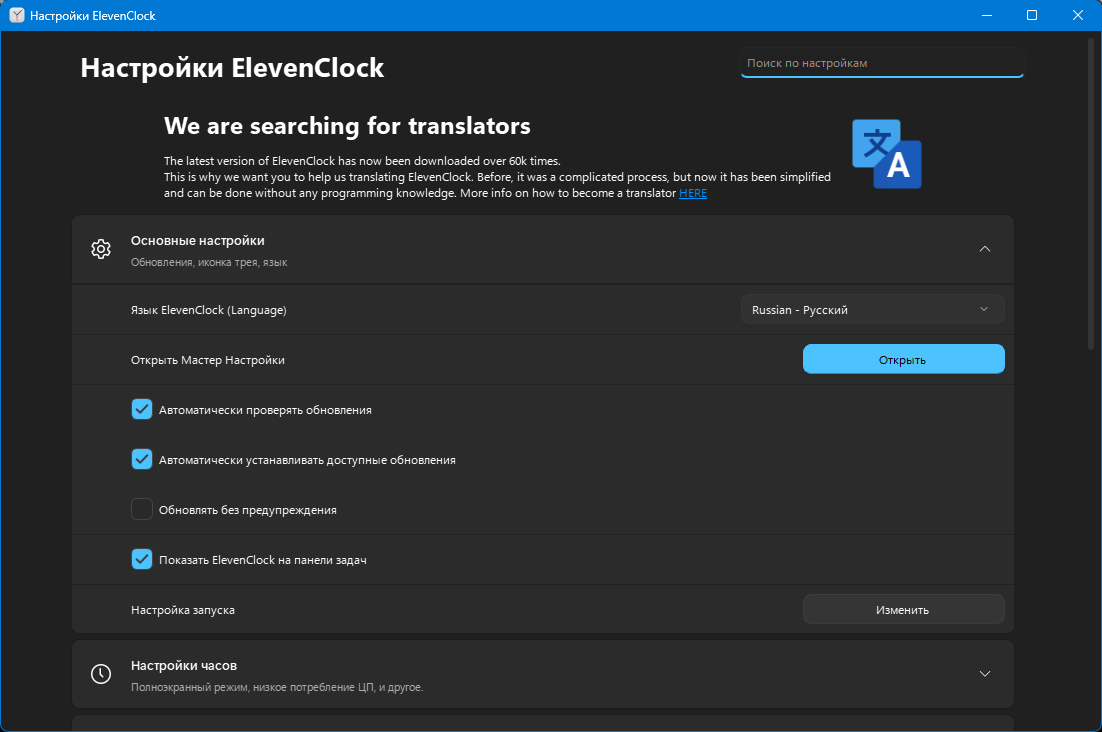Toggle Показать ElevenClock на панели задач checkbox

coord(142,559)
